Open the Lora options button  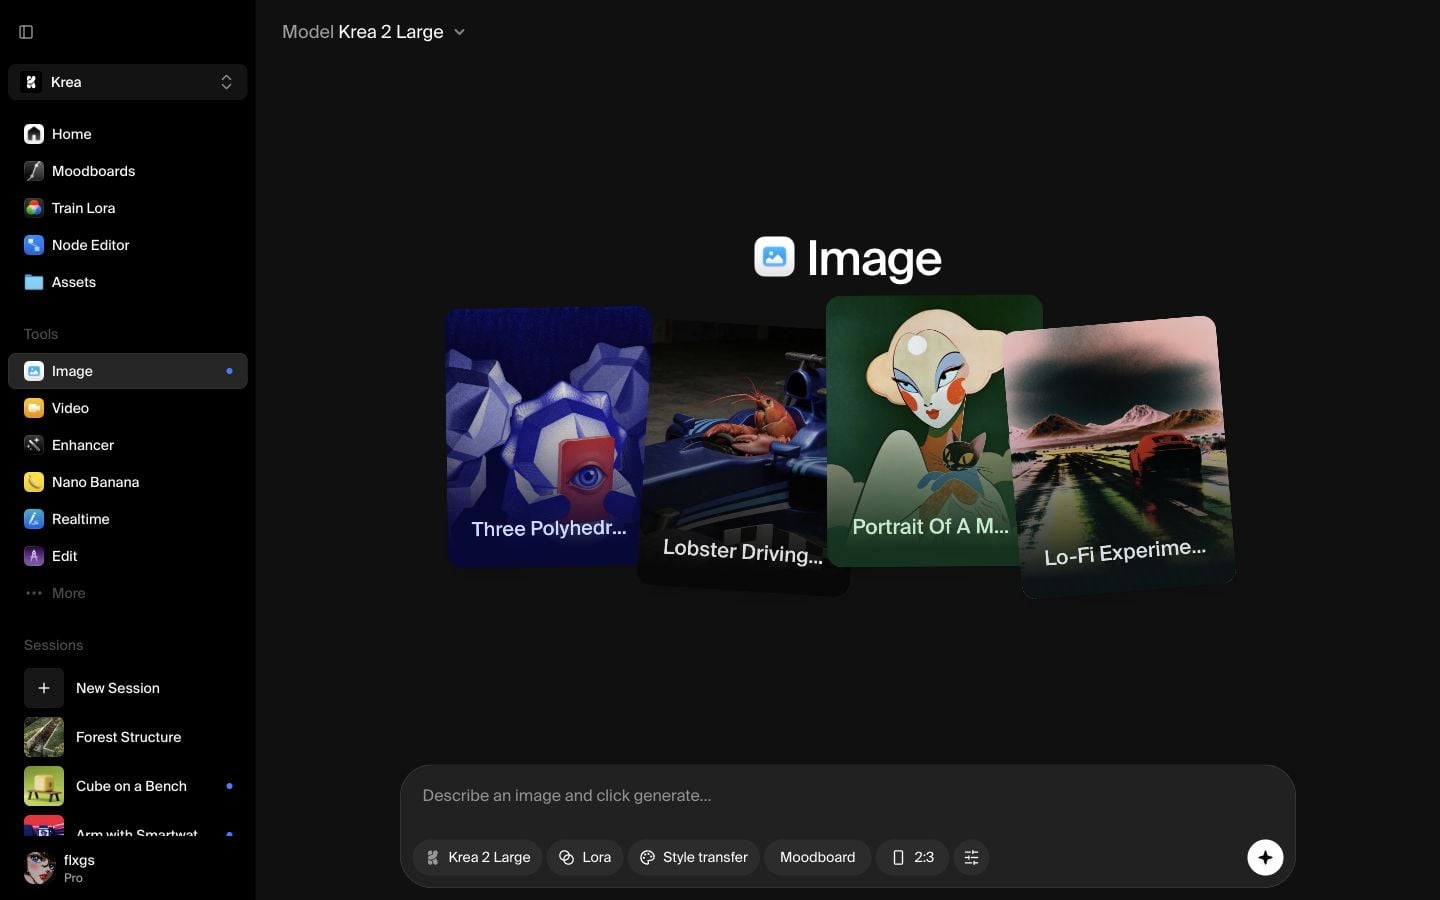(x=585, y=857)
